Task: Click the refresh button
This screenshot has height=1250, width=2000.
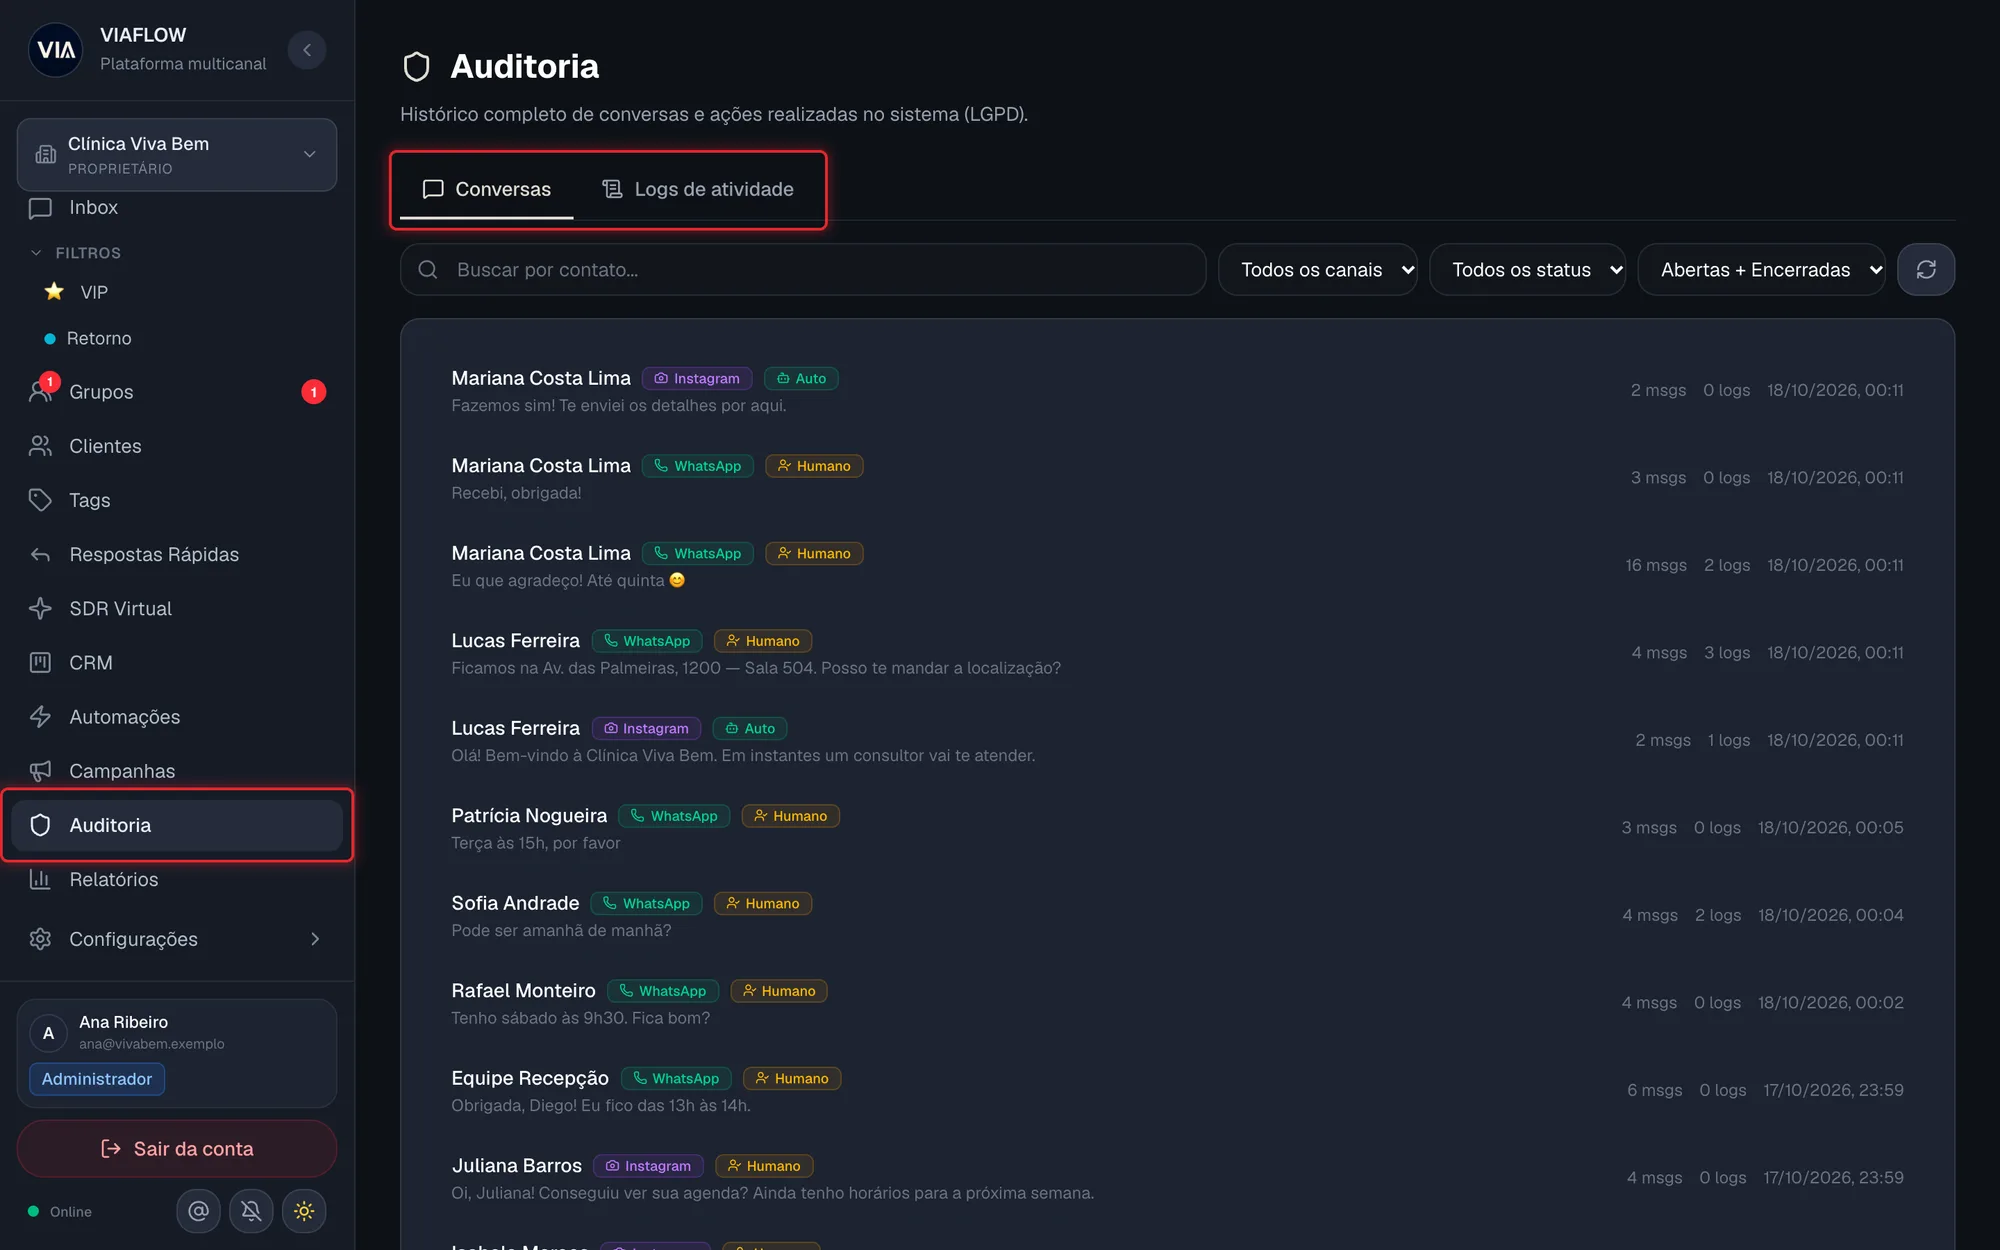Action: 1926,270
